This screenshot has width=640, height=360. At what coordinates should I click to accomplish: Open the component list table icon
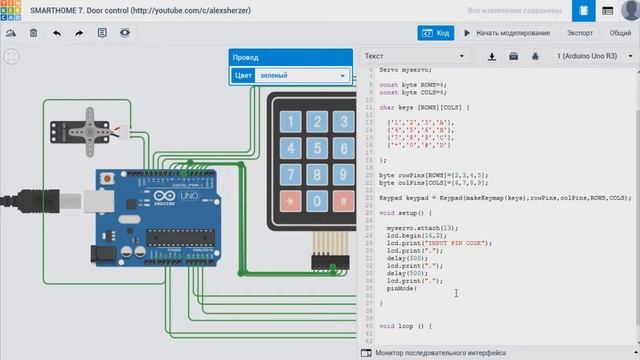(x=607, y=11)
